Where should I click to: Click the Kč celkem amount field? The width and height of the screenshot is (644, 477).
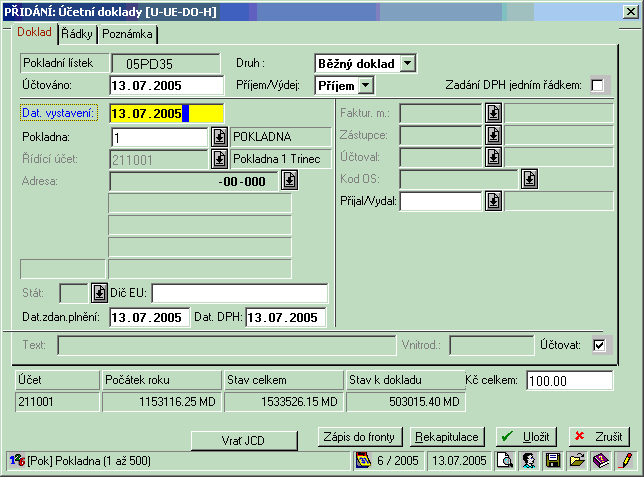tap(568, 381)
